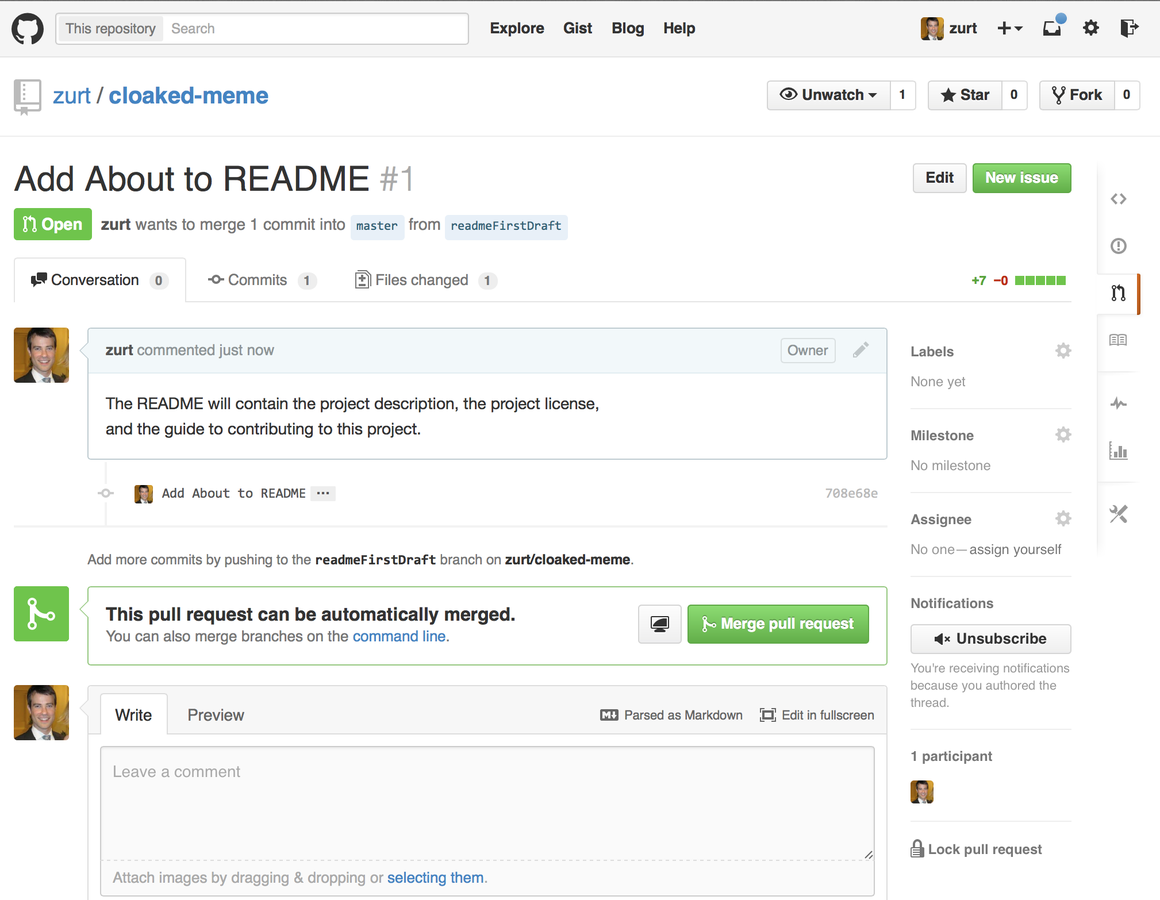View the forks count
1160x900 pixels.
[x=1127, y=95]
